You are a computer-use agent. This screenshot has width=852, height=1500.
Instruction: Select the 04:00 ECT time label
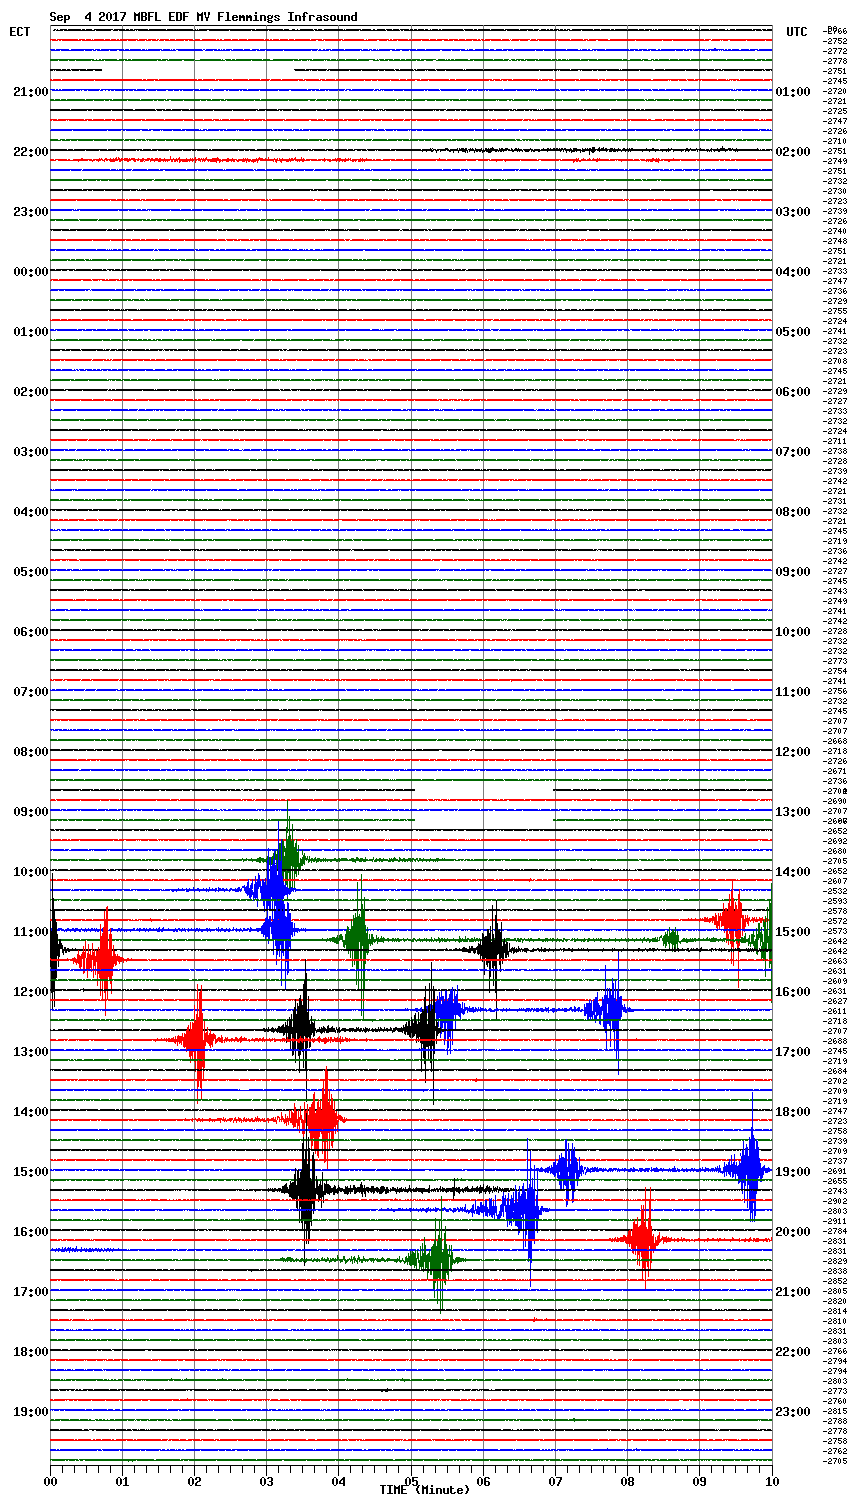coord(30,512)
